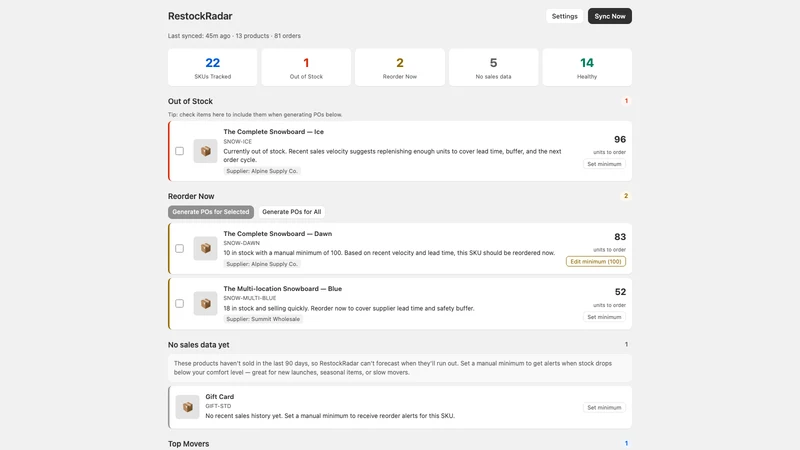Click the Multi-location Snowboard Blue box icon

tap(205, 304)
